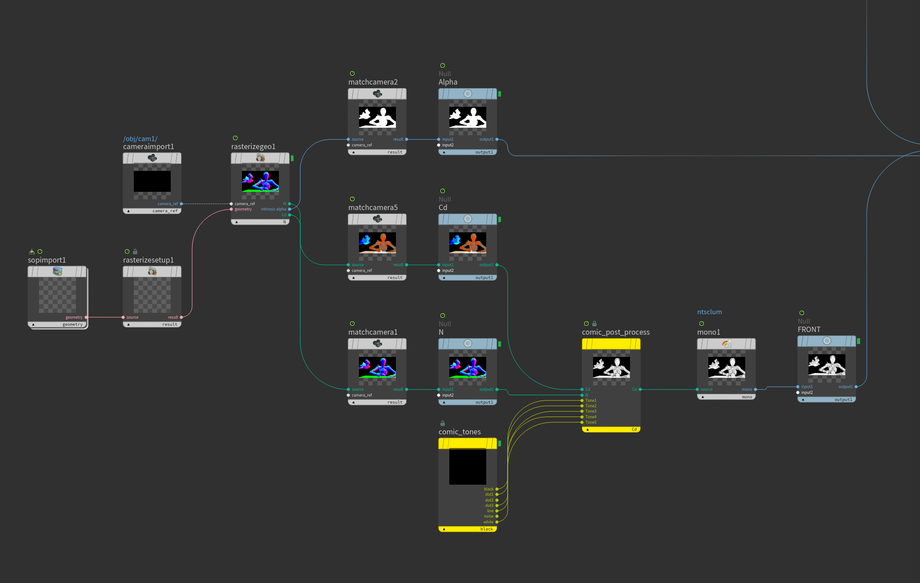Viewport: 920px width, 583px height.
Task: Expand output selector arrow on comic_post_process footer
Action: (x=587, y=429)
